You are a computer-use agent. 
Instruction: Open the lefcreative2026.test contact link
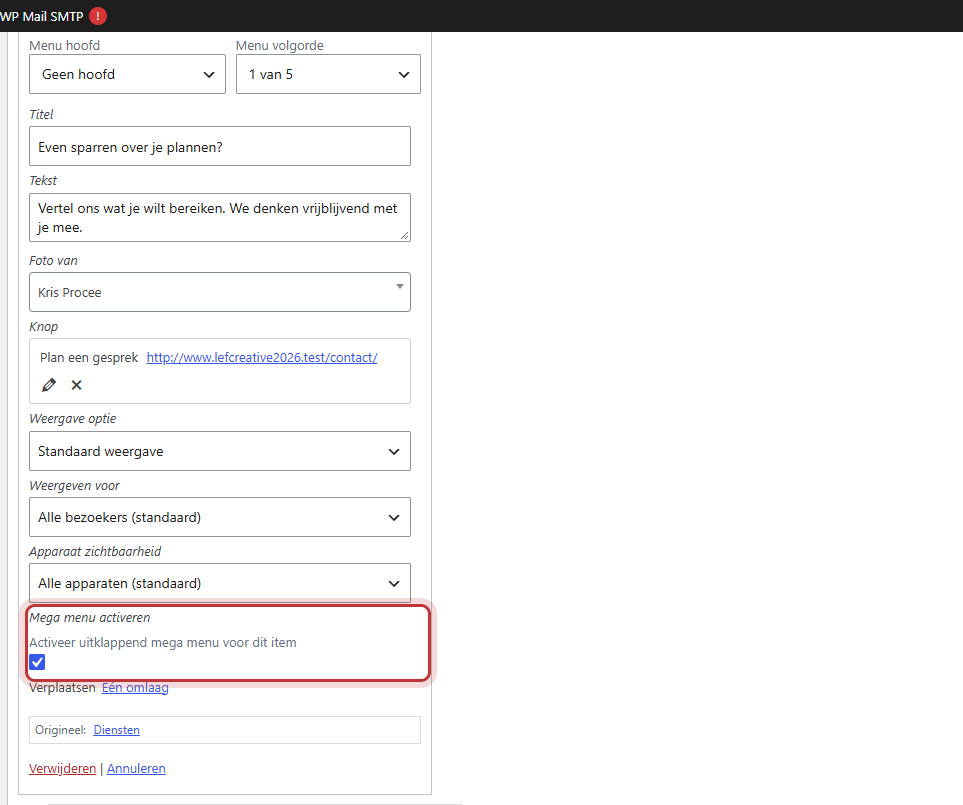262,357
